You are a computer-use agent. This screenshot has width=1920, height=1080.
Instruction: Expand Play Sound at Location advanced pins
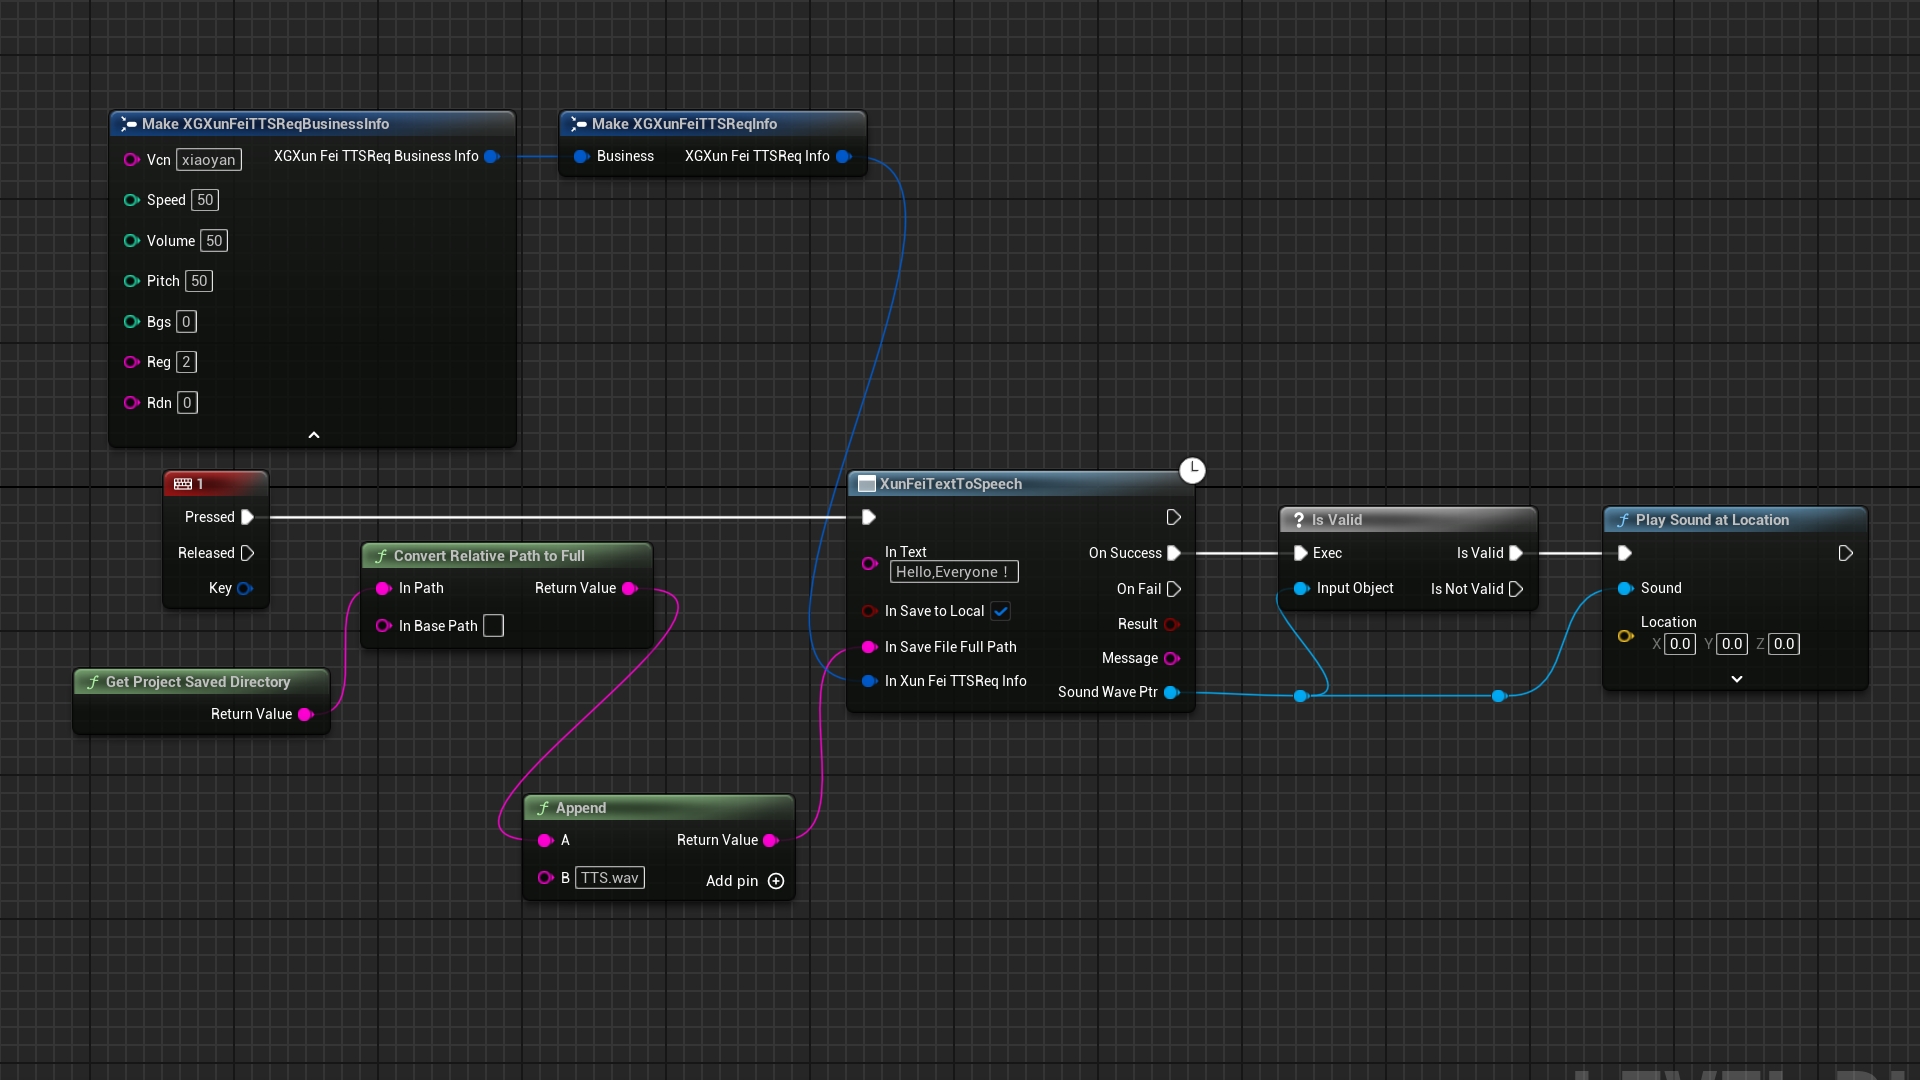1737,679
